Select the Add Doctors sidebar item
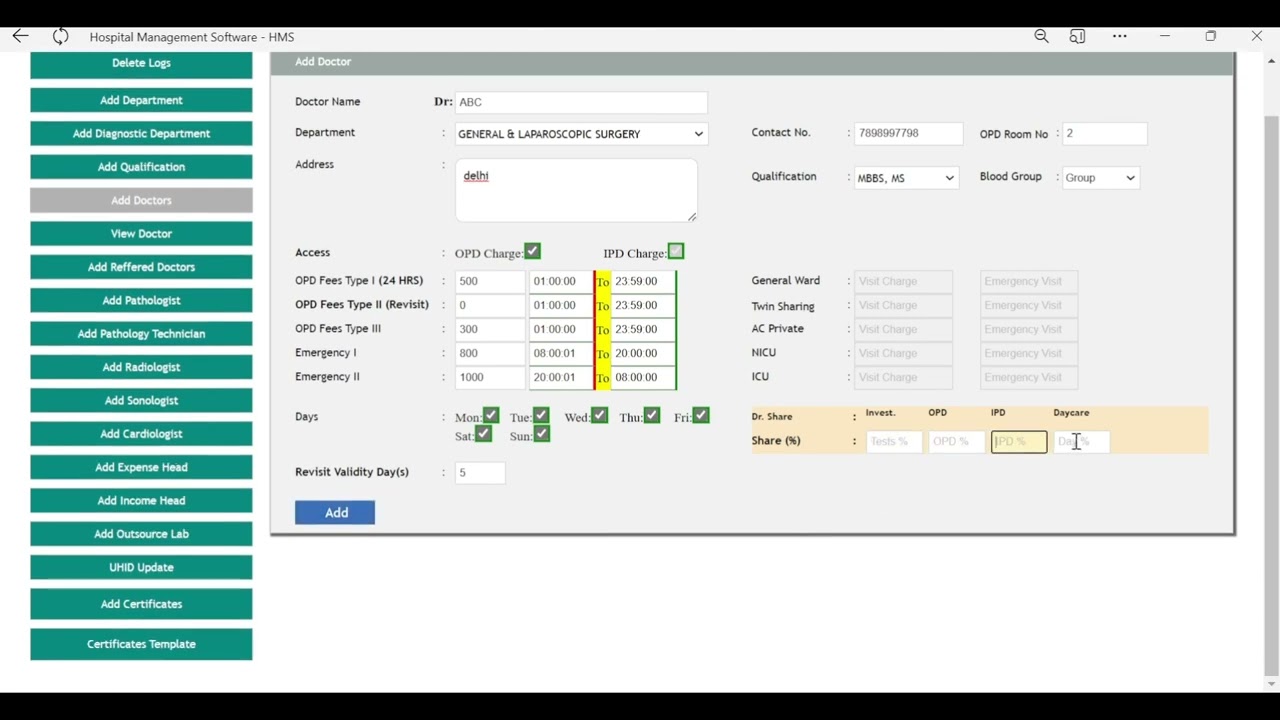Image resolution: width=1280 pixels, height=720 pixels. click(141, 200)
